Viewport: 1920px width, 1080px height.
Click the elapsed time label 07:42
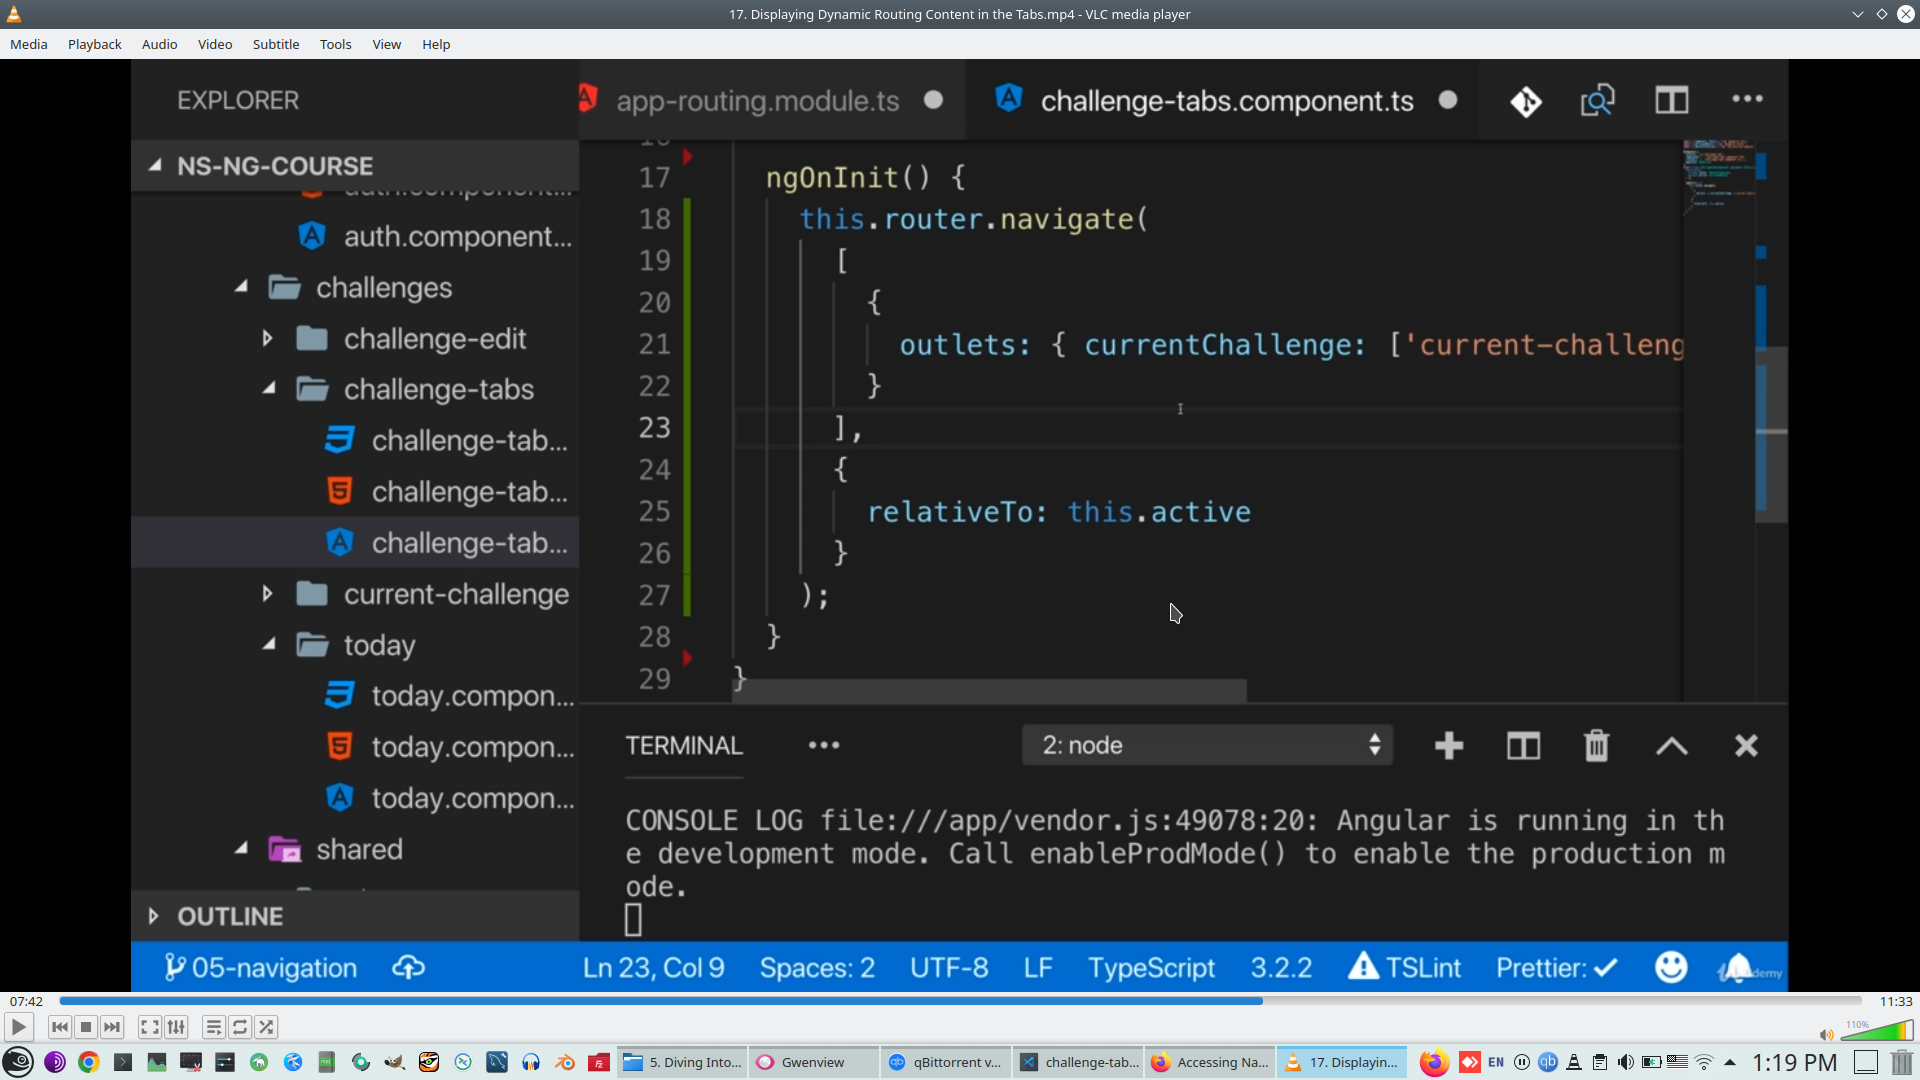pos(27,1001)
